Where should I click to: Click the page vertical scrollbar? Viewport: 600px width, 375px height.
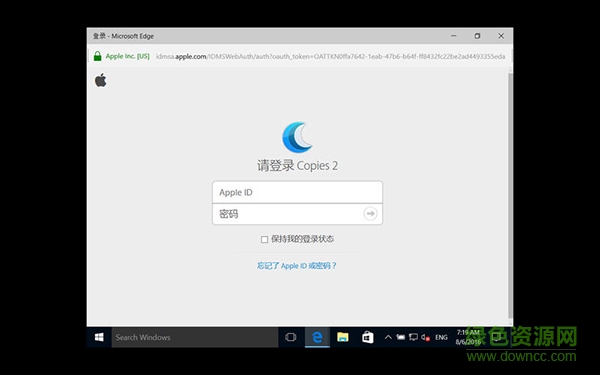510,195
